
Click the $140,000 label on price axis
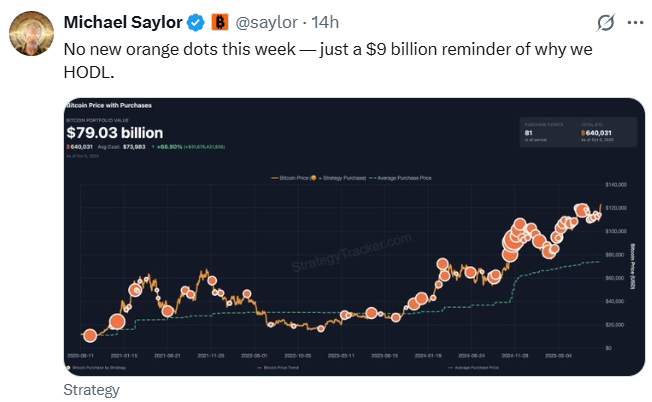615,186
